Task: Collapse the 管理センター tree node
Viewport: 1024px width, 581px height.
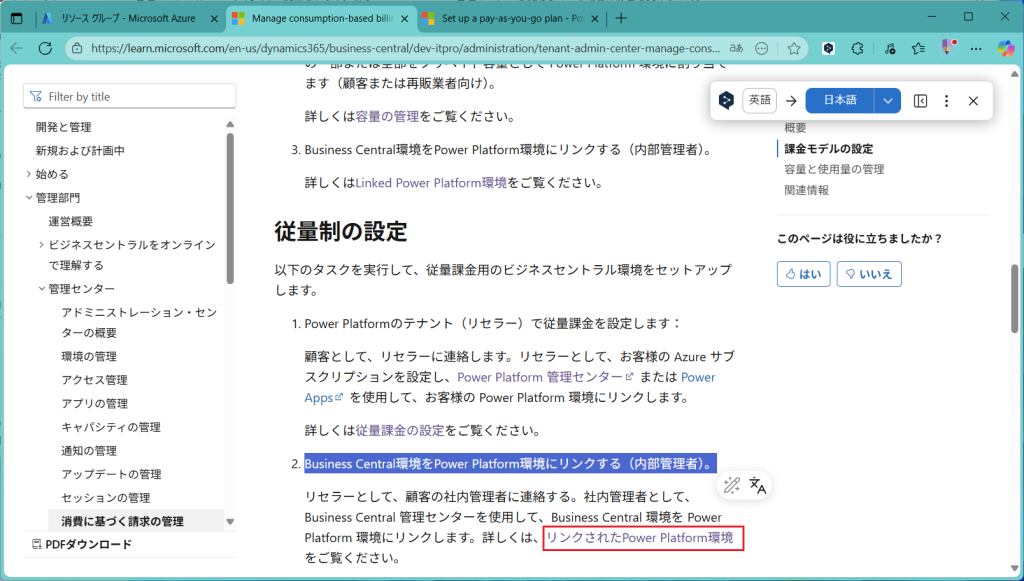Action: 41,289
